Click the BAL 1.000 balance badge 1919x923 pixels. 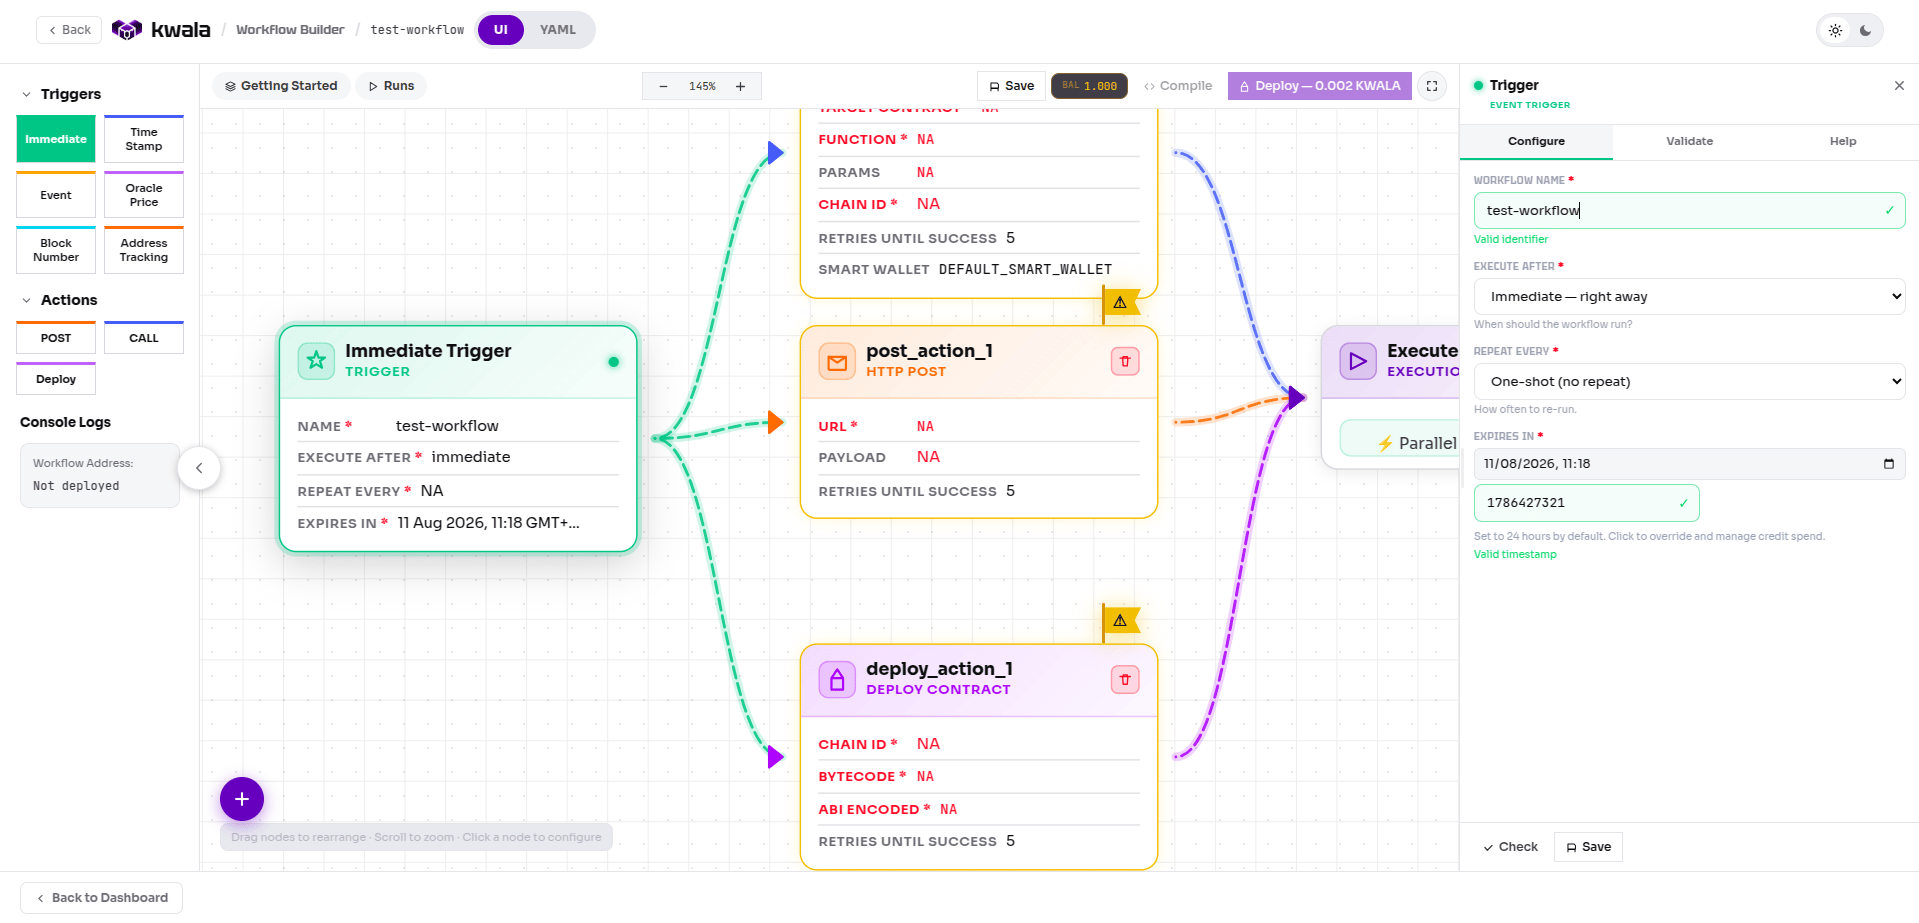click(x=1089, y=86)
